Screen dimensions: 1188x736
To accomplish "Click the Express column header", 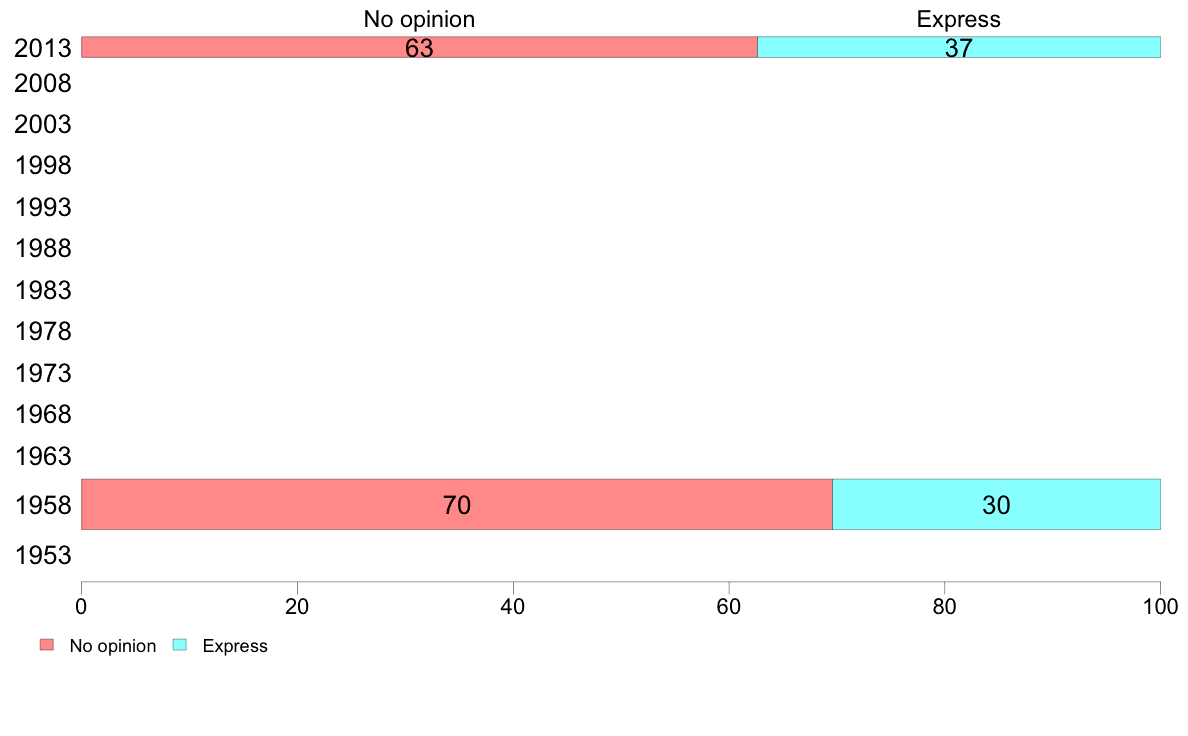I will point(958,19).
